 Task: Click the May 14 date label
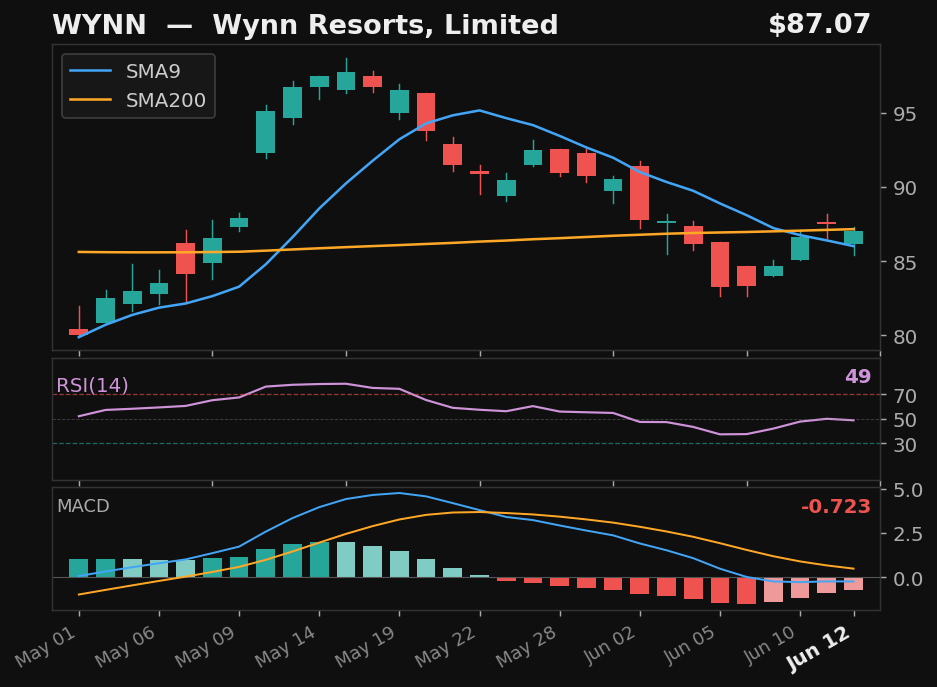click(x=286, y=647)
